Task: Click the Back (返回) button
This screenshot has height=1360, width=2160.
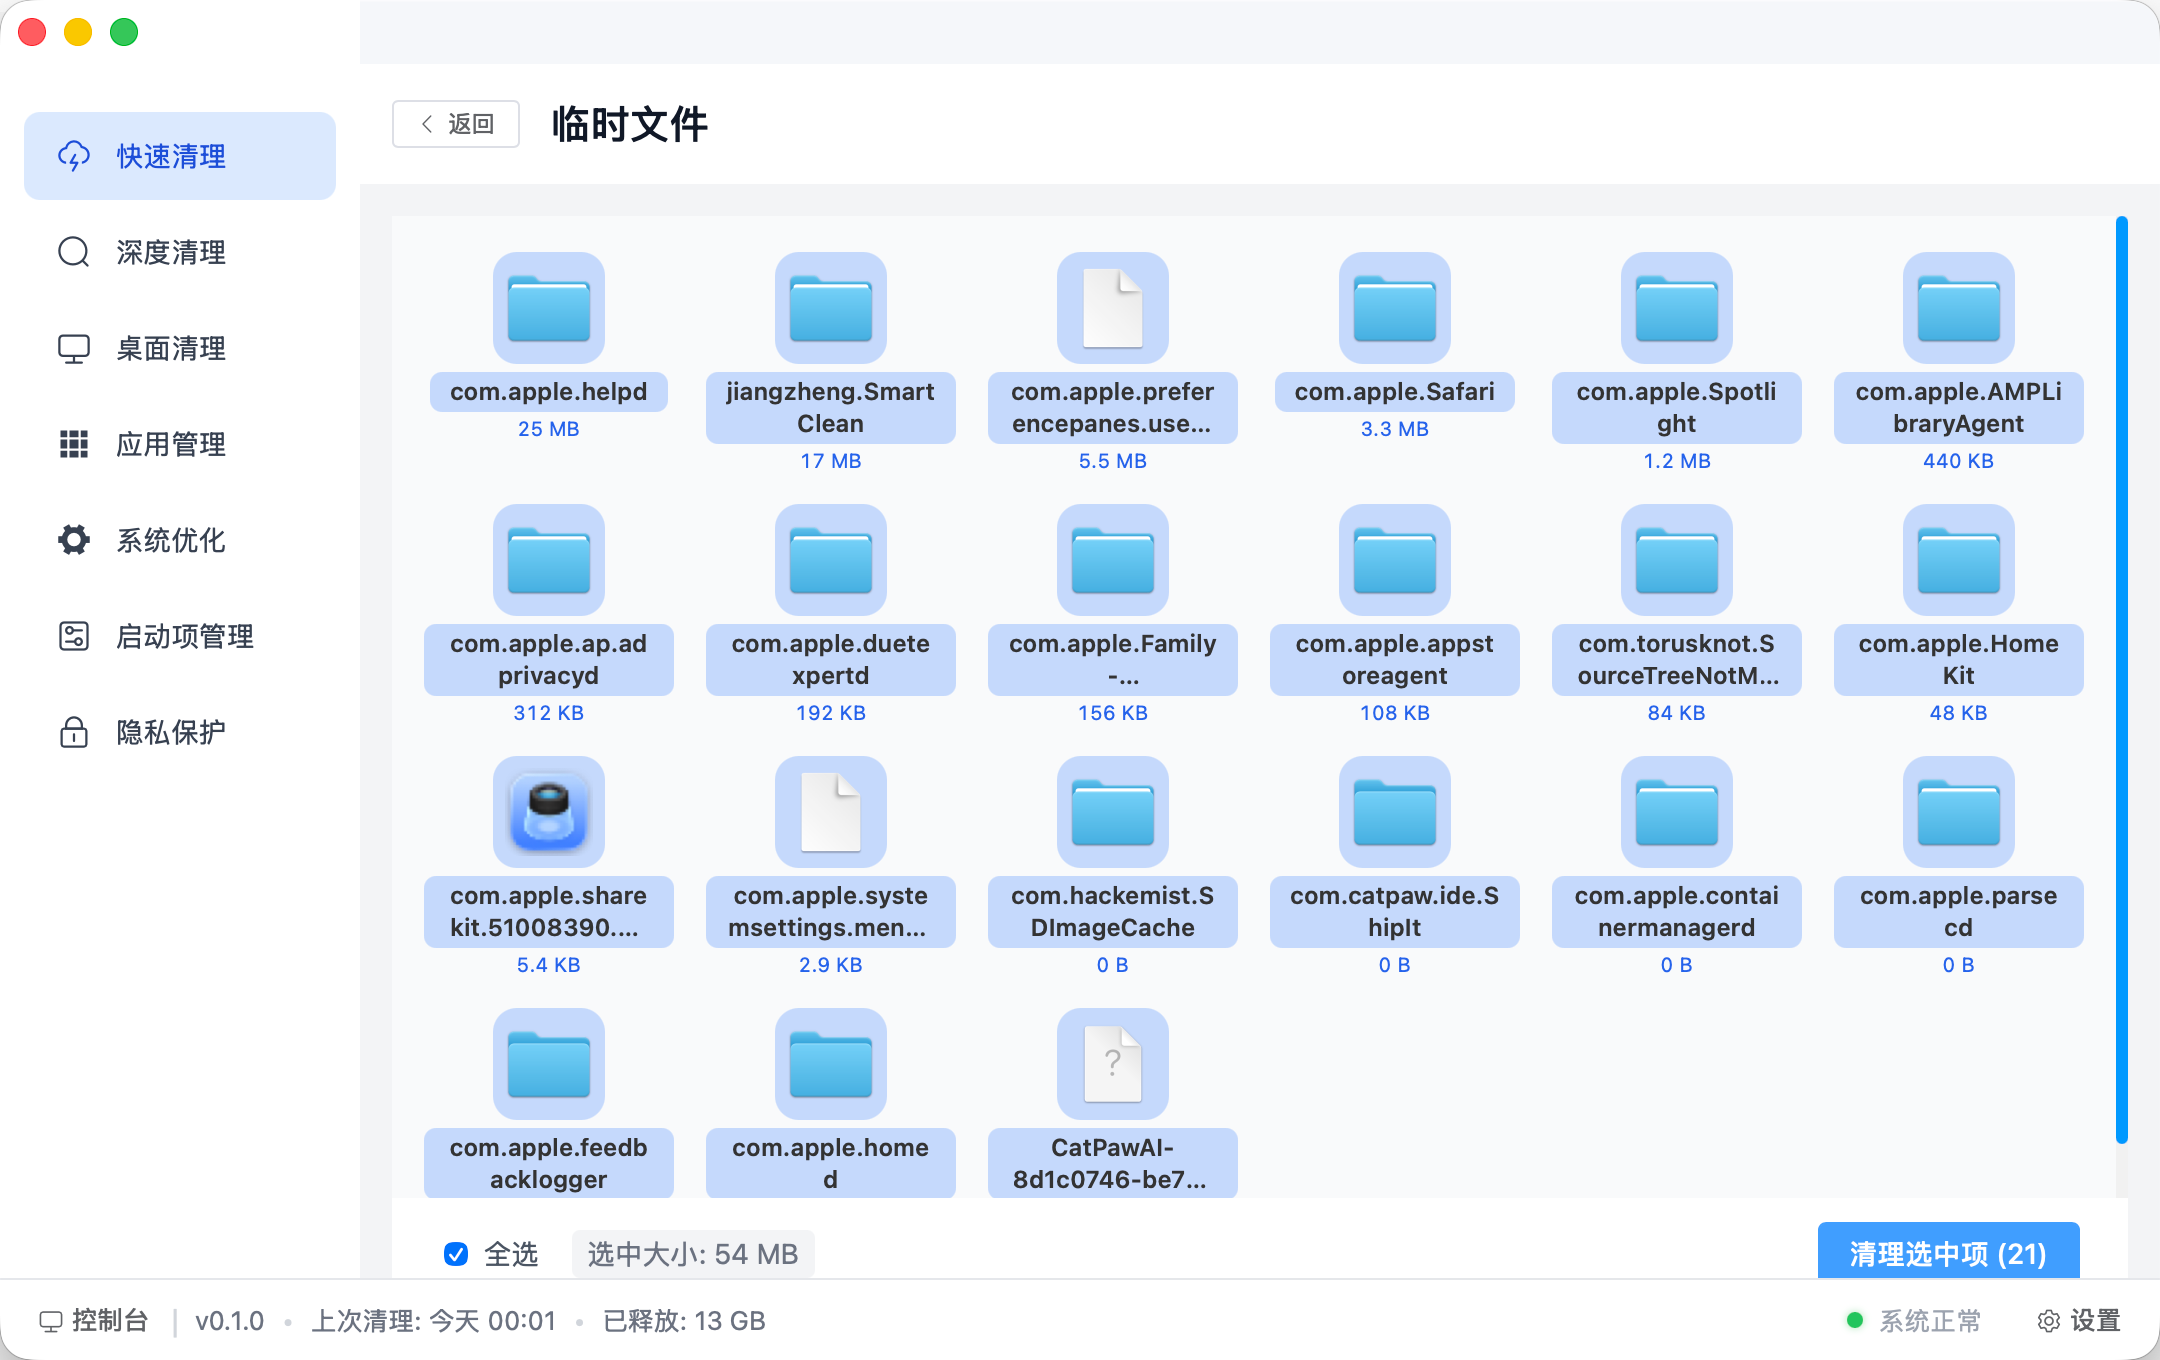Action: tap(456, 124)
